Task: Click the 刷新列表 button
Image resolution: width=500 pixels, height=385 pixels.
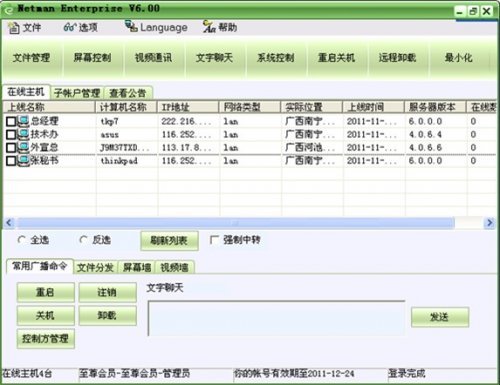Action: point(169,241)
